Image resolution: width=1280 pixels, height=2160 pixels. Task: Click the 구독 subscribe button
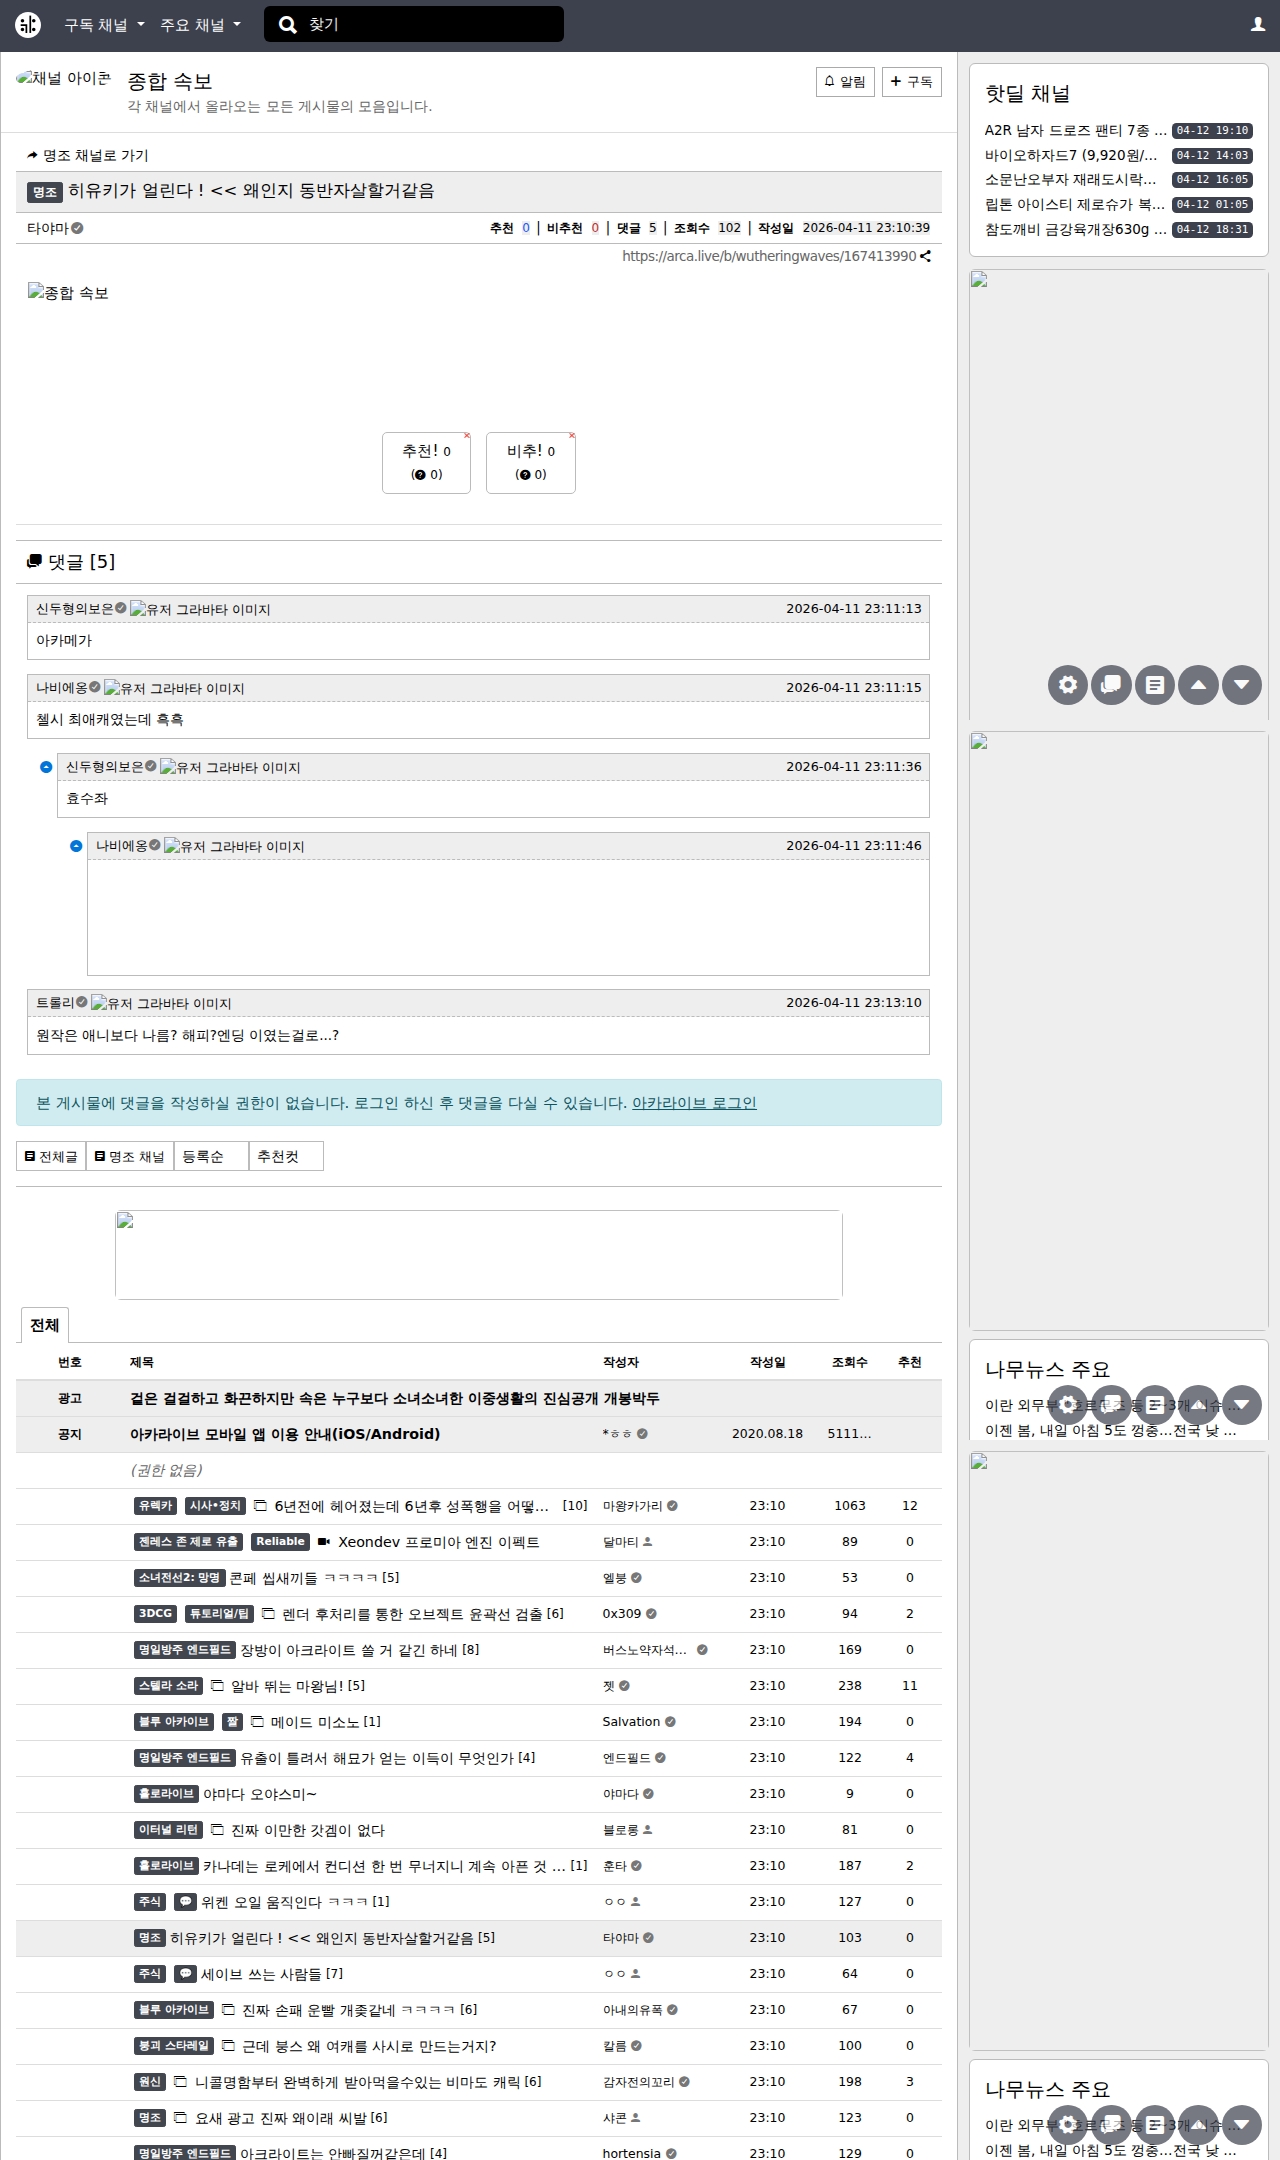(x=912, y=82)
